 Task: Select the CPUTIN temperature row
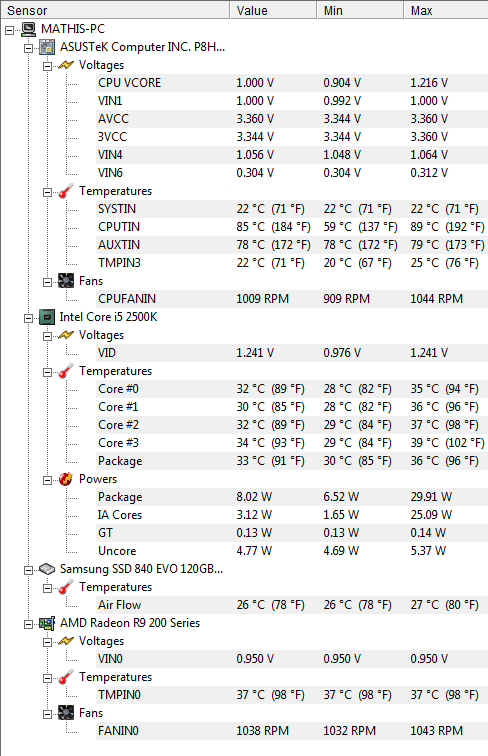292,227
